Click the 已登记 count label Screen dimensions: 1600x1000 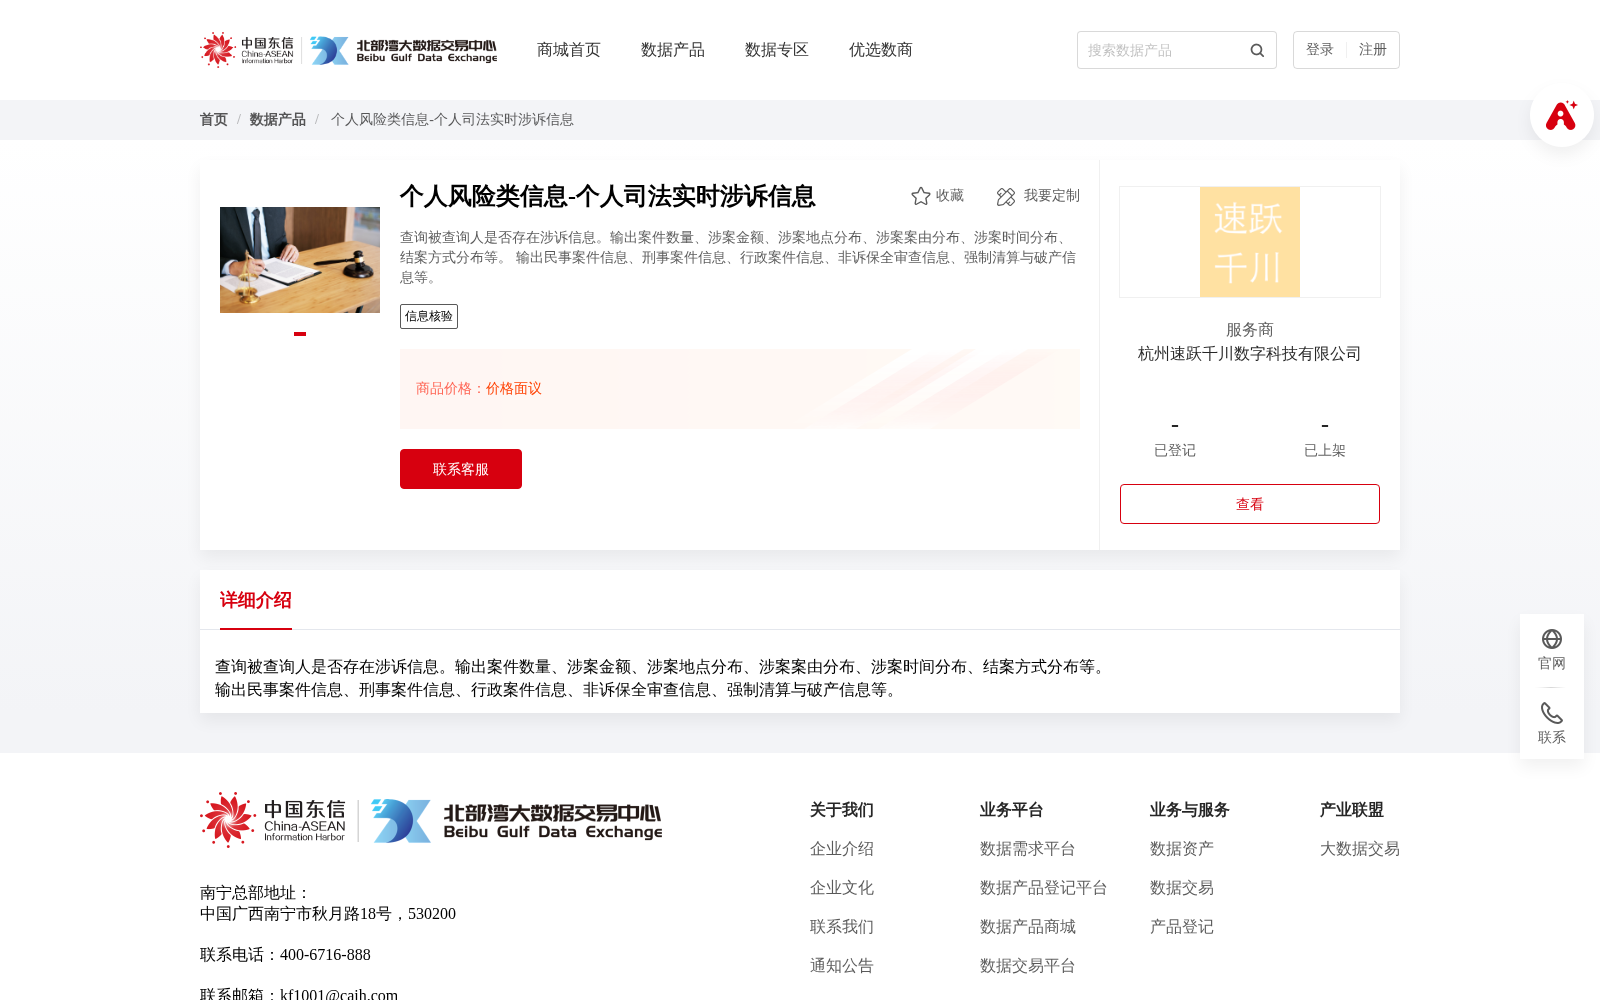[1175, 450]
